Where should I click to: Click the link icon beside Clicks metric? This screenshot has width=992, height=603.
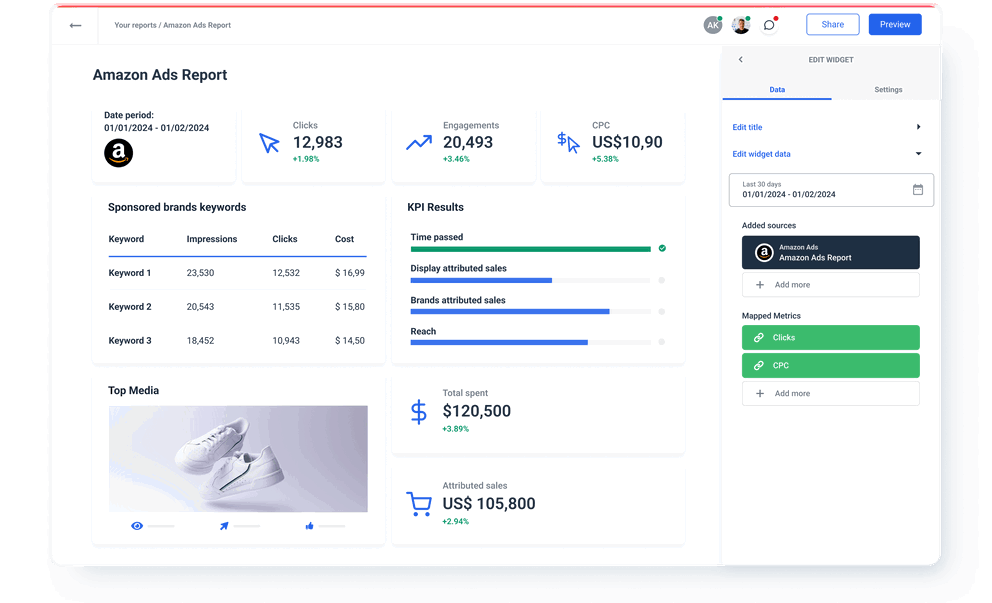(x=759, y=338)
